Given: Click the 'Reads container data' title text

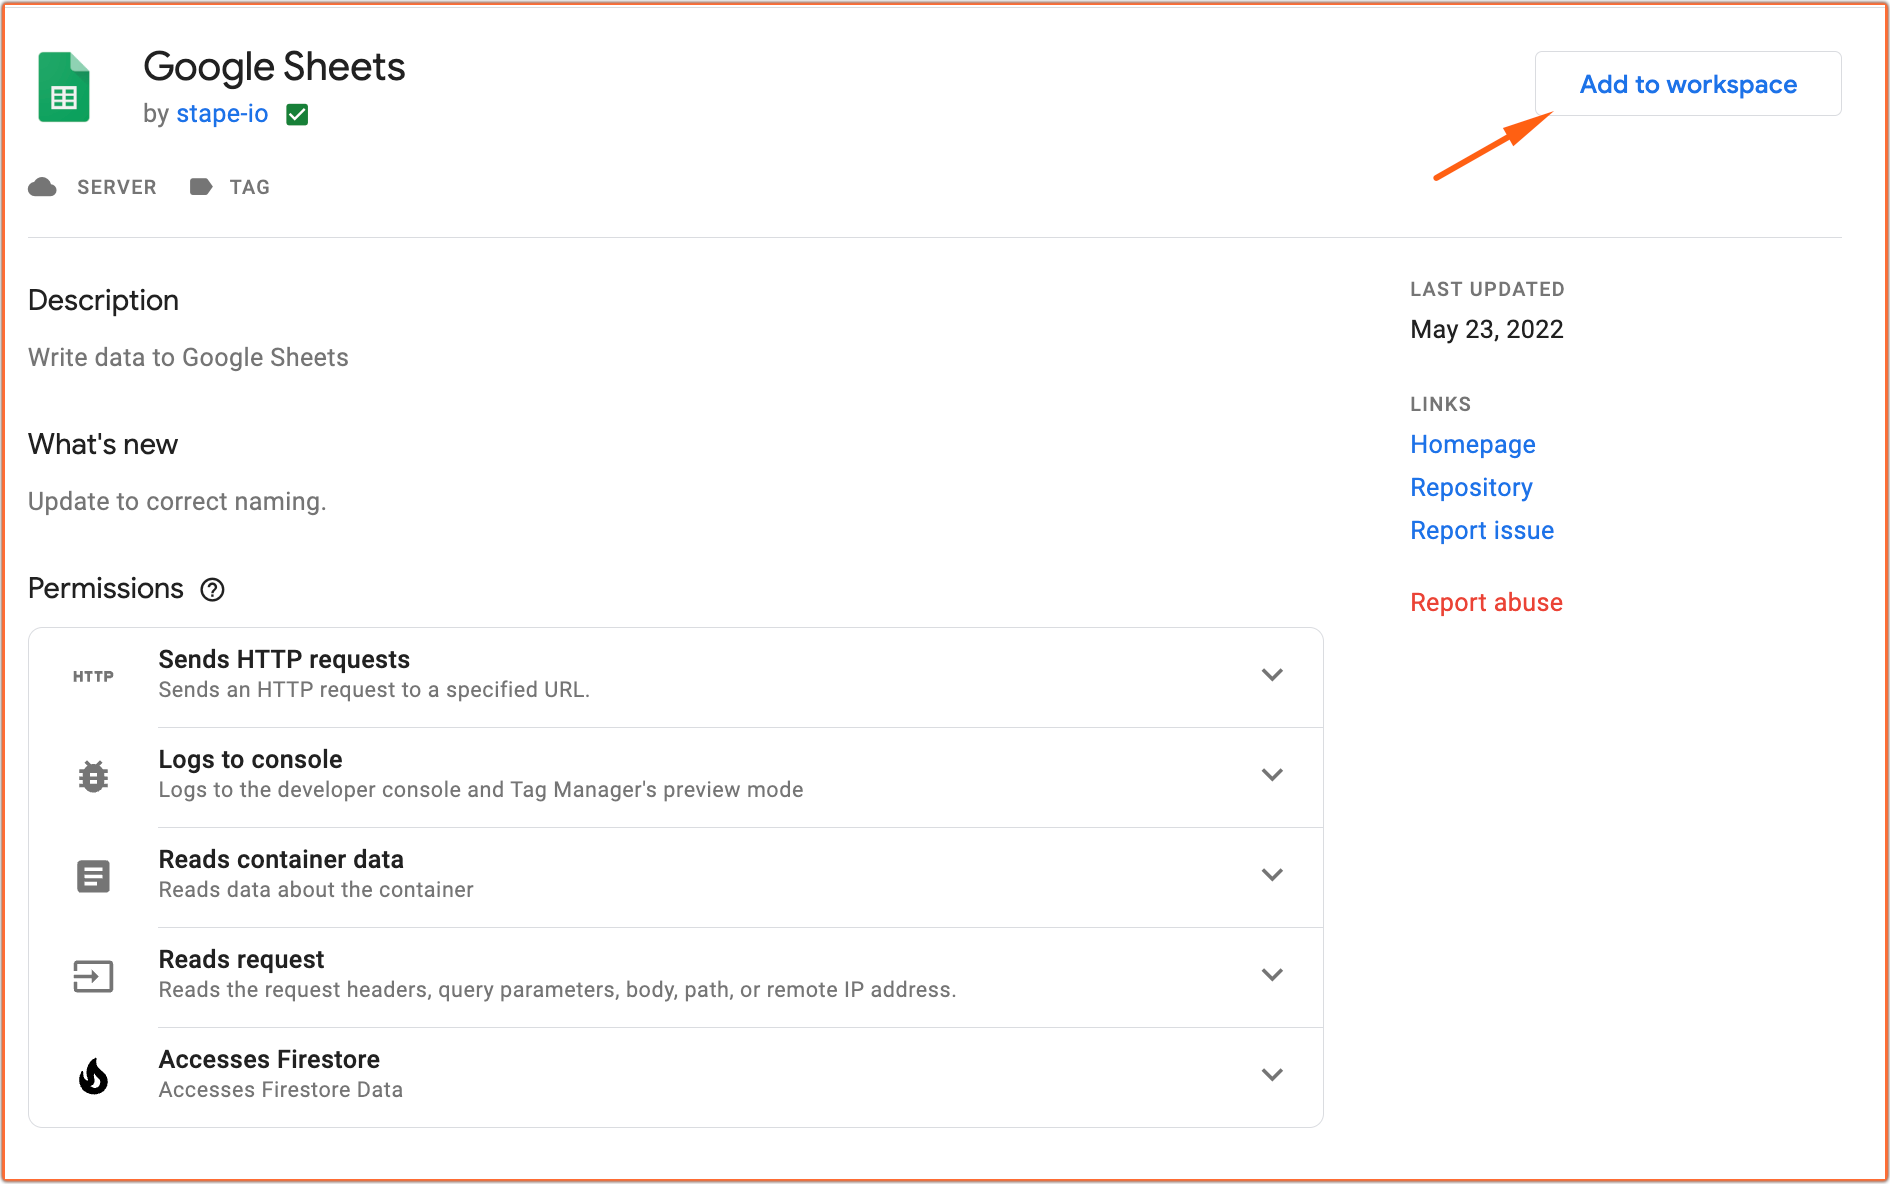Looking at the screenshot, I should tap(281, 860).
